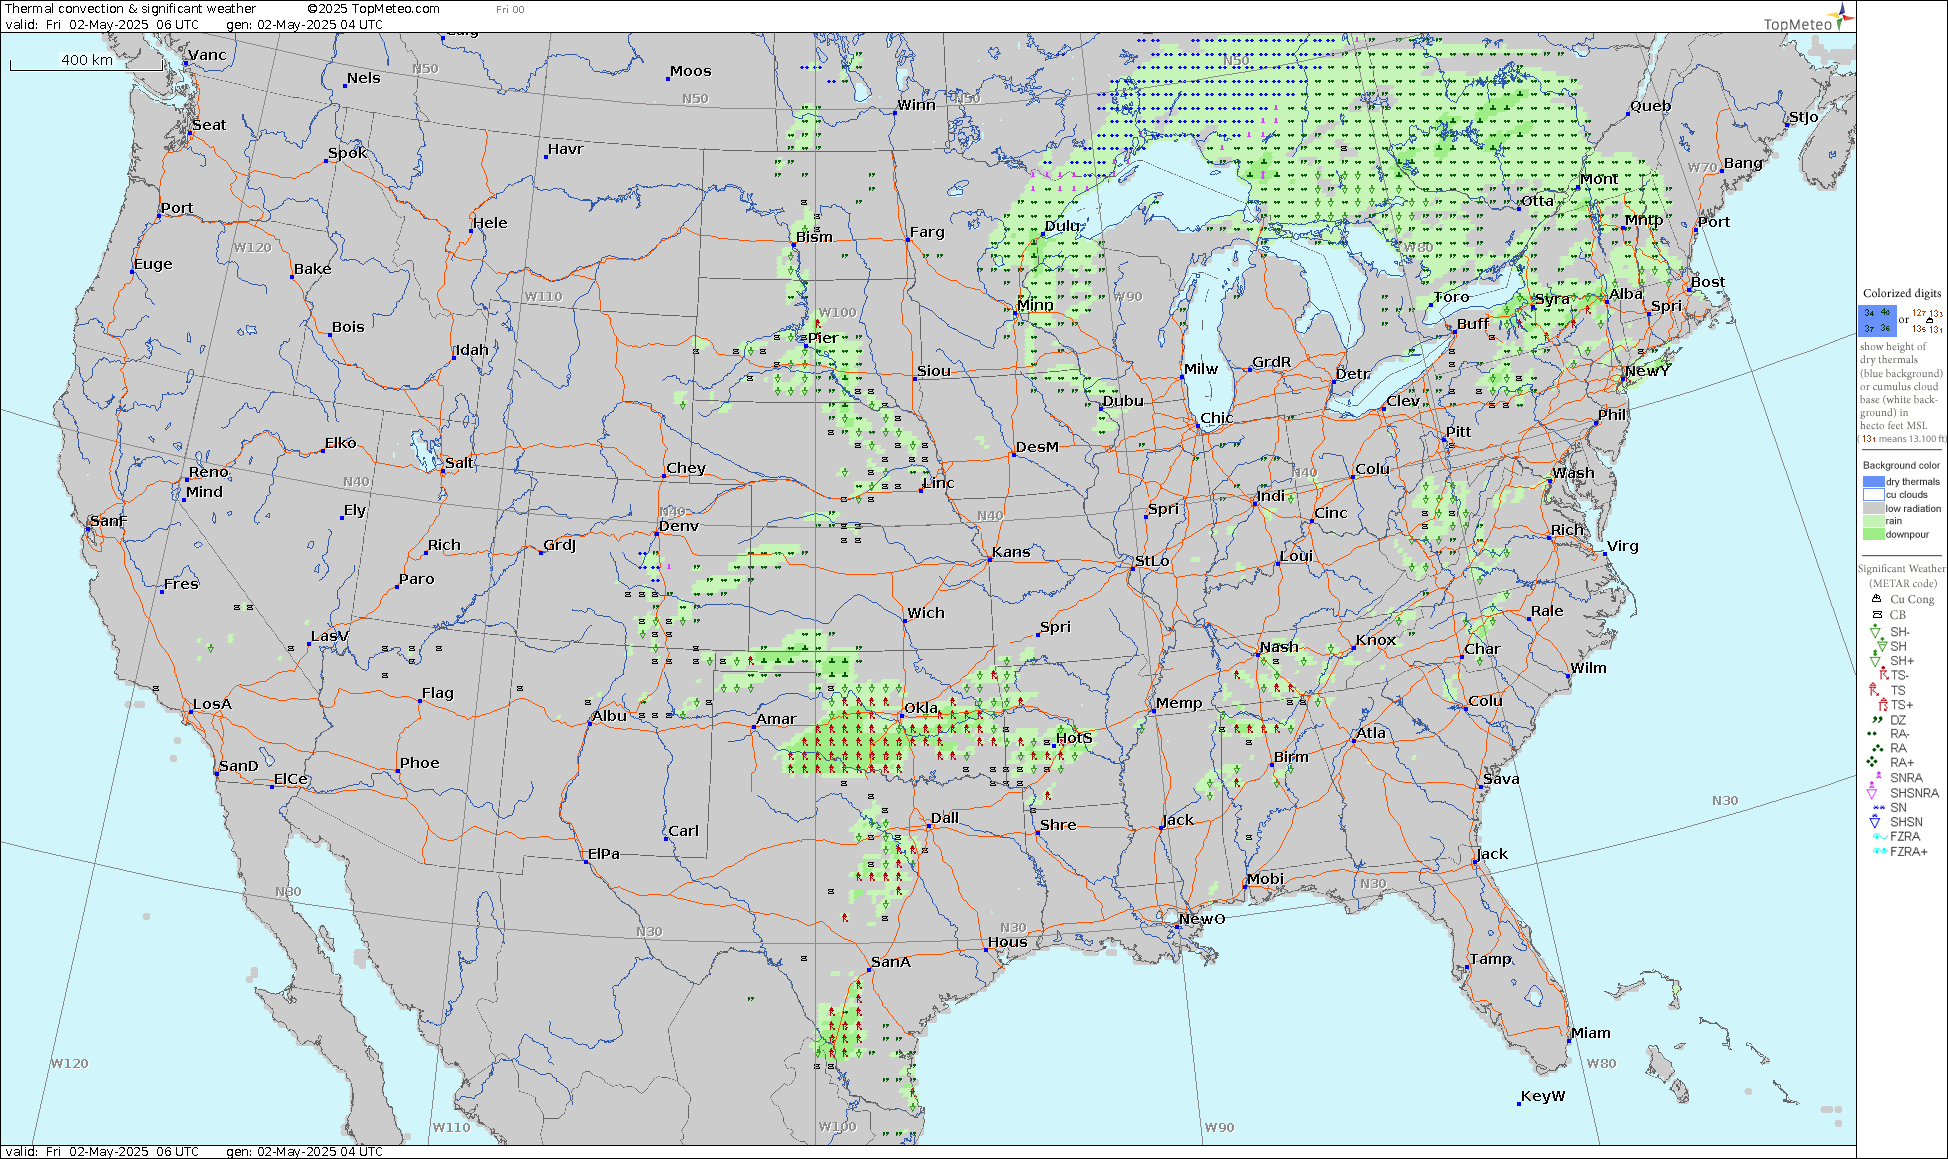This screenshot has width=1948, height=1159.
Task: Click the 400 km scale bar
Action: coord(86,61)
